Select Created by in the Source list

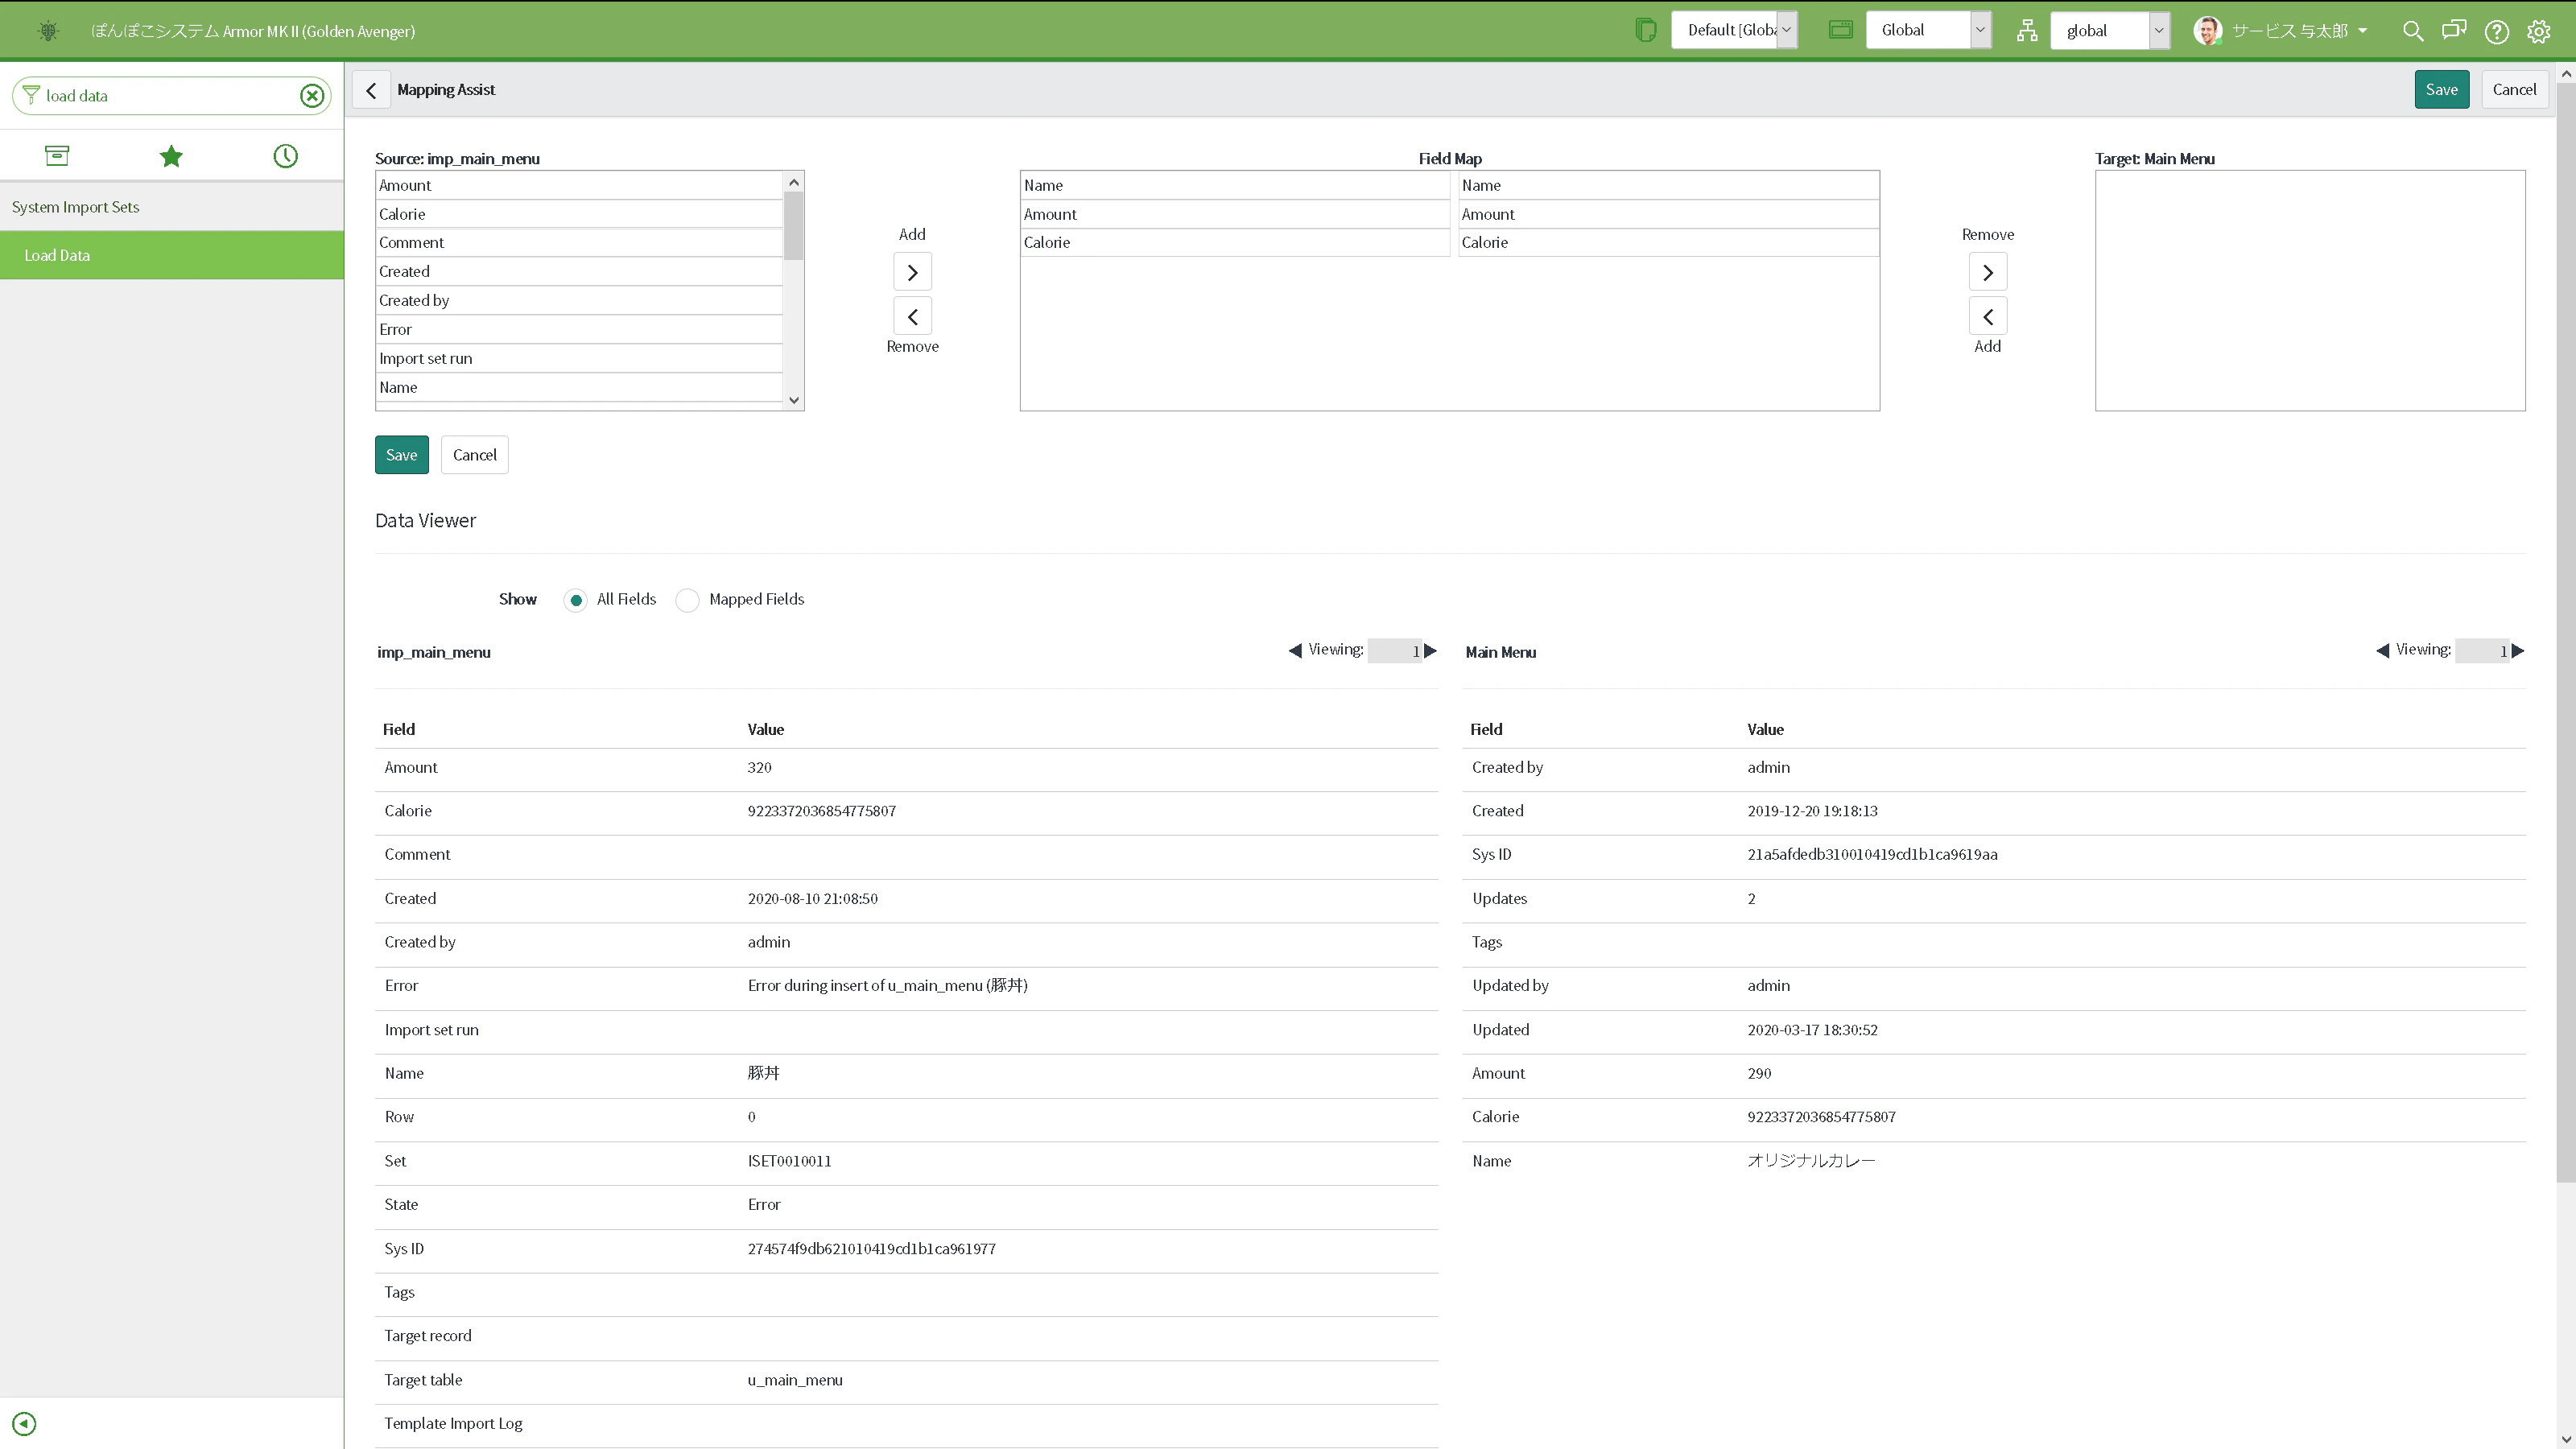[579, 301]
